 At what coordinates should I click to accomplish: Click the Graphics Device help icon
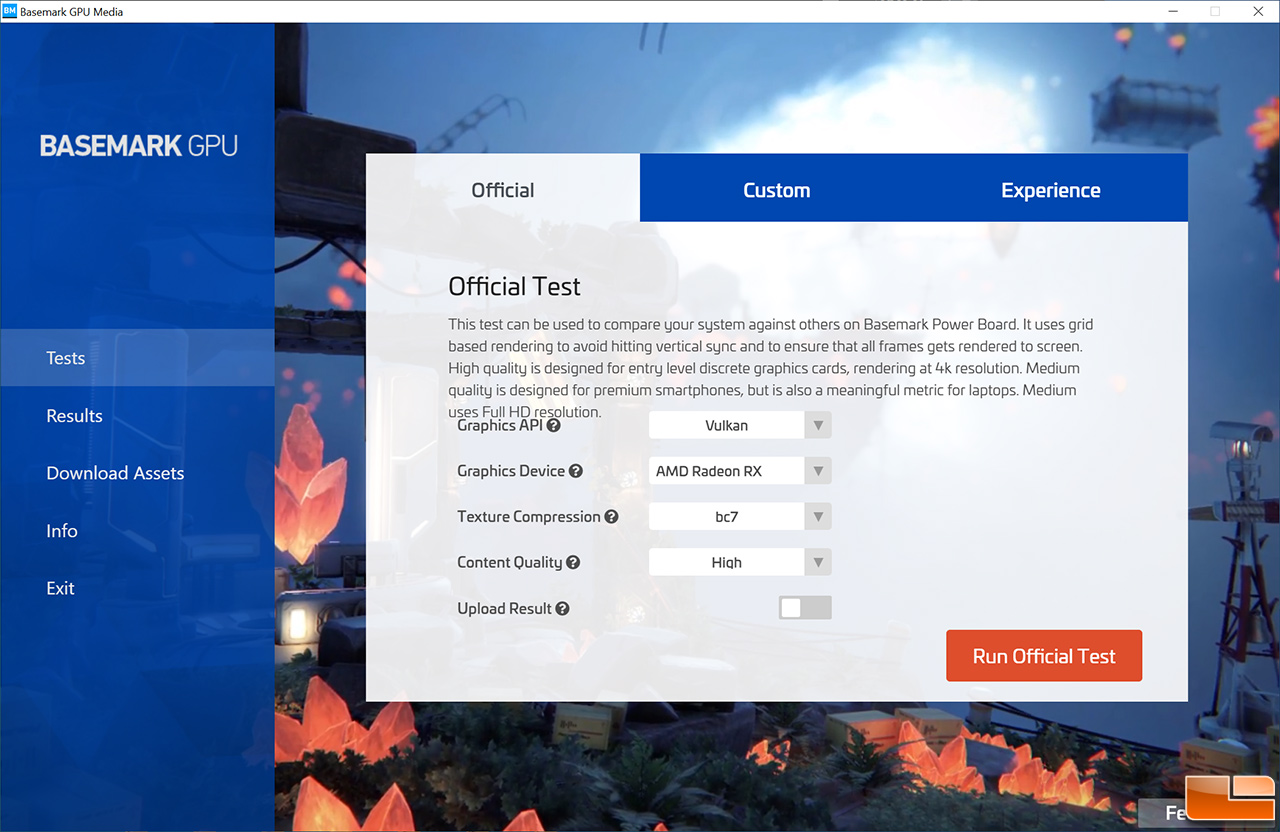click(x=576, y=471)
